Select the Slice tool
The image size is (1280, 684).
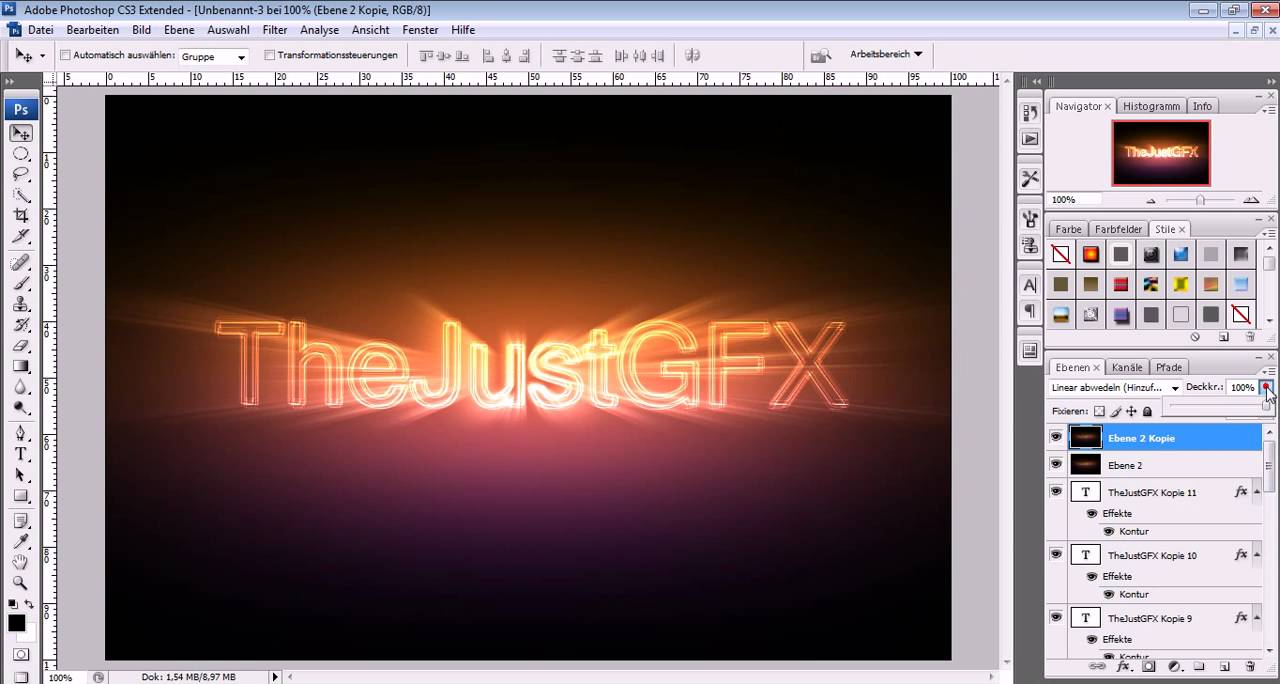(21, 237)
